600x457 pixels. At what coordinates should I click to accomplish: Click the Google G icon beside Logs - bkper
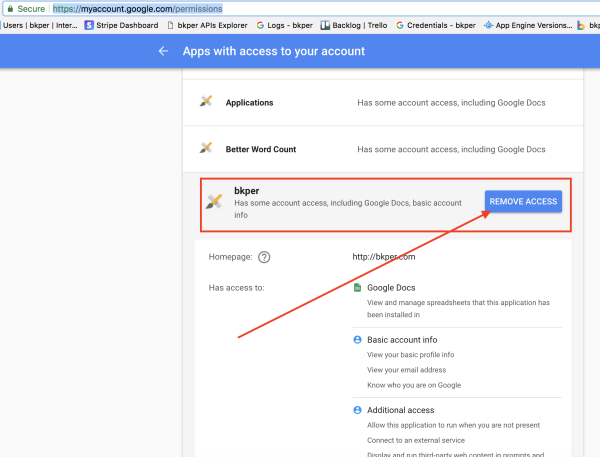[260, 25]
